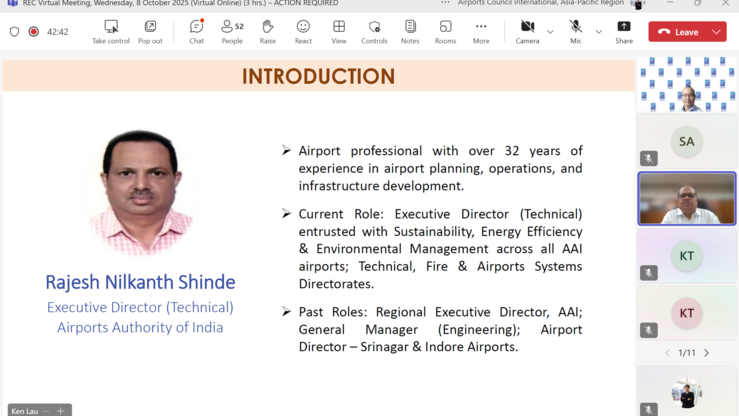Turn on the Camera
Screen dimensions: 739x416
(x=527, y=31)
